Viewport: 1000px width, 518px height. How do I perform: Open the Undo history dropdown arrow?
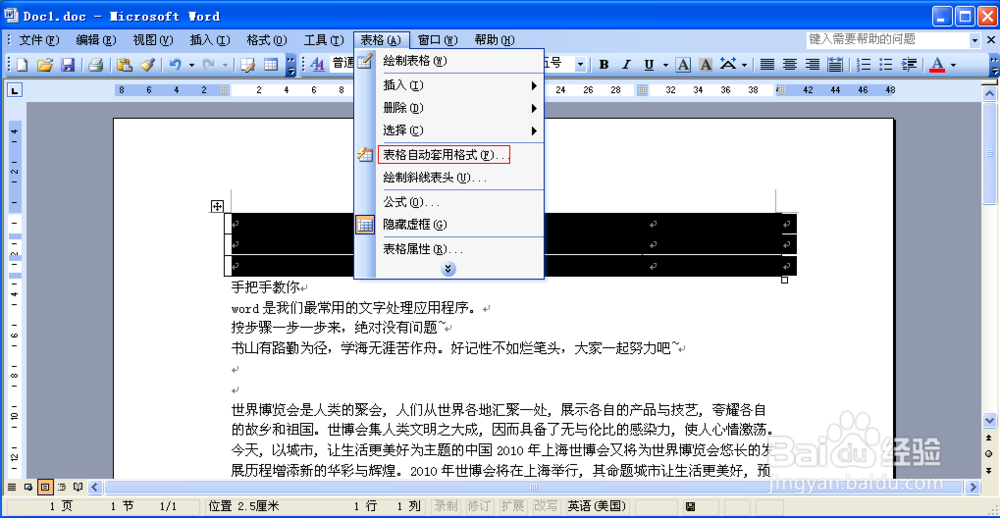[x=190, y=64]
